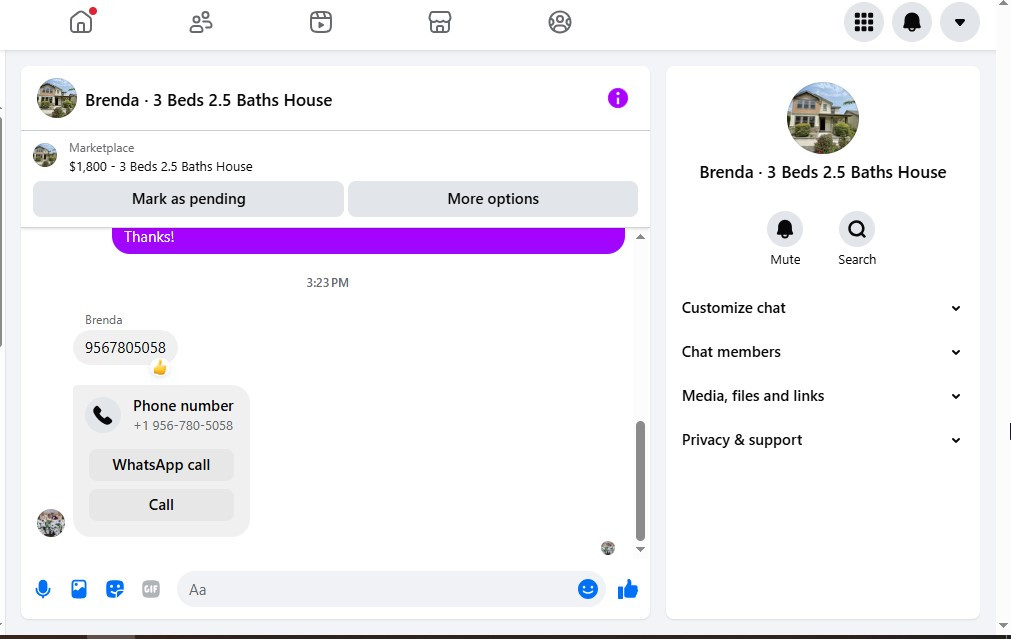Open the notifications bell in the top bar
This screenshot has width=1011, height=639.
[912, 22]
